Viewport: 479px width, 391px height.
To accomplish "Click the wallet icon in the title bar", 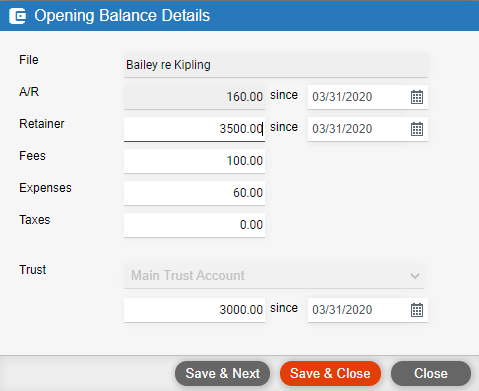I will 17,16.
